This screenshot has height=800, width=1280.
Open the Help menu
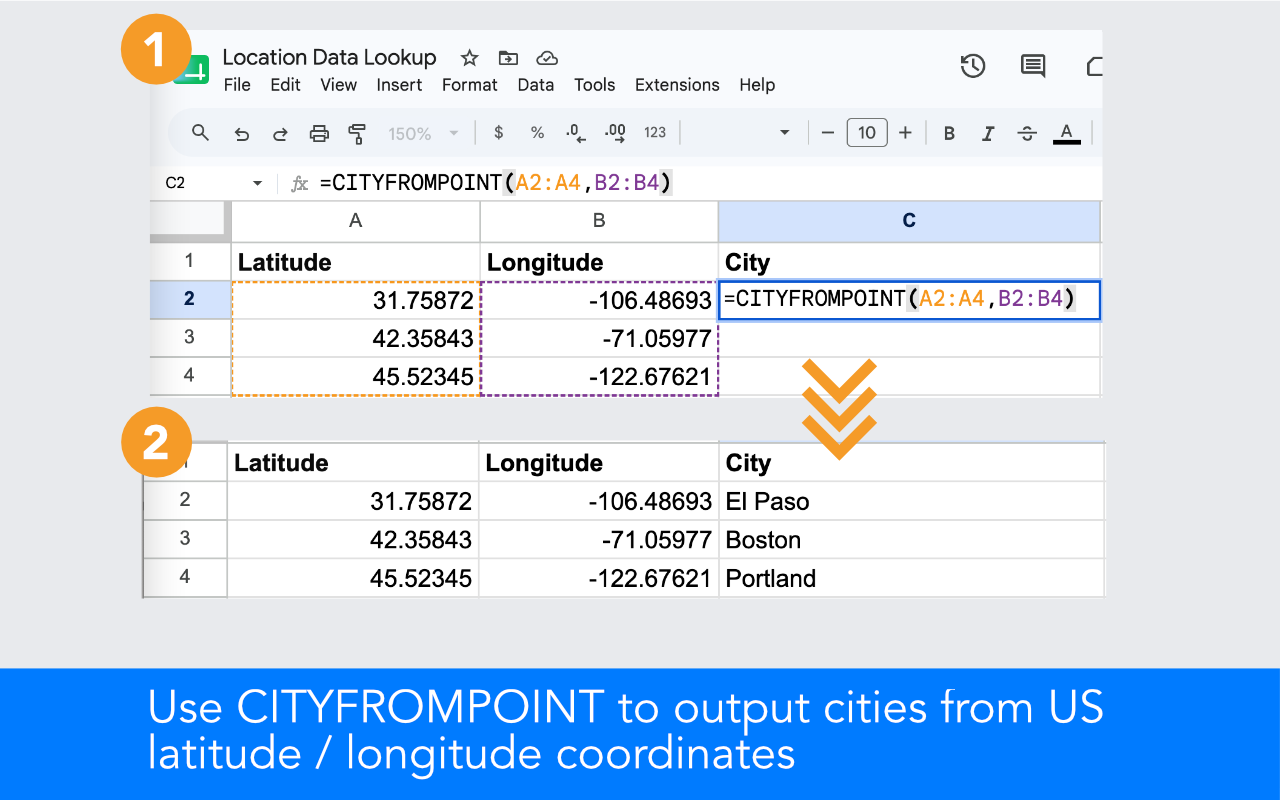click(757, 85)
